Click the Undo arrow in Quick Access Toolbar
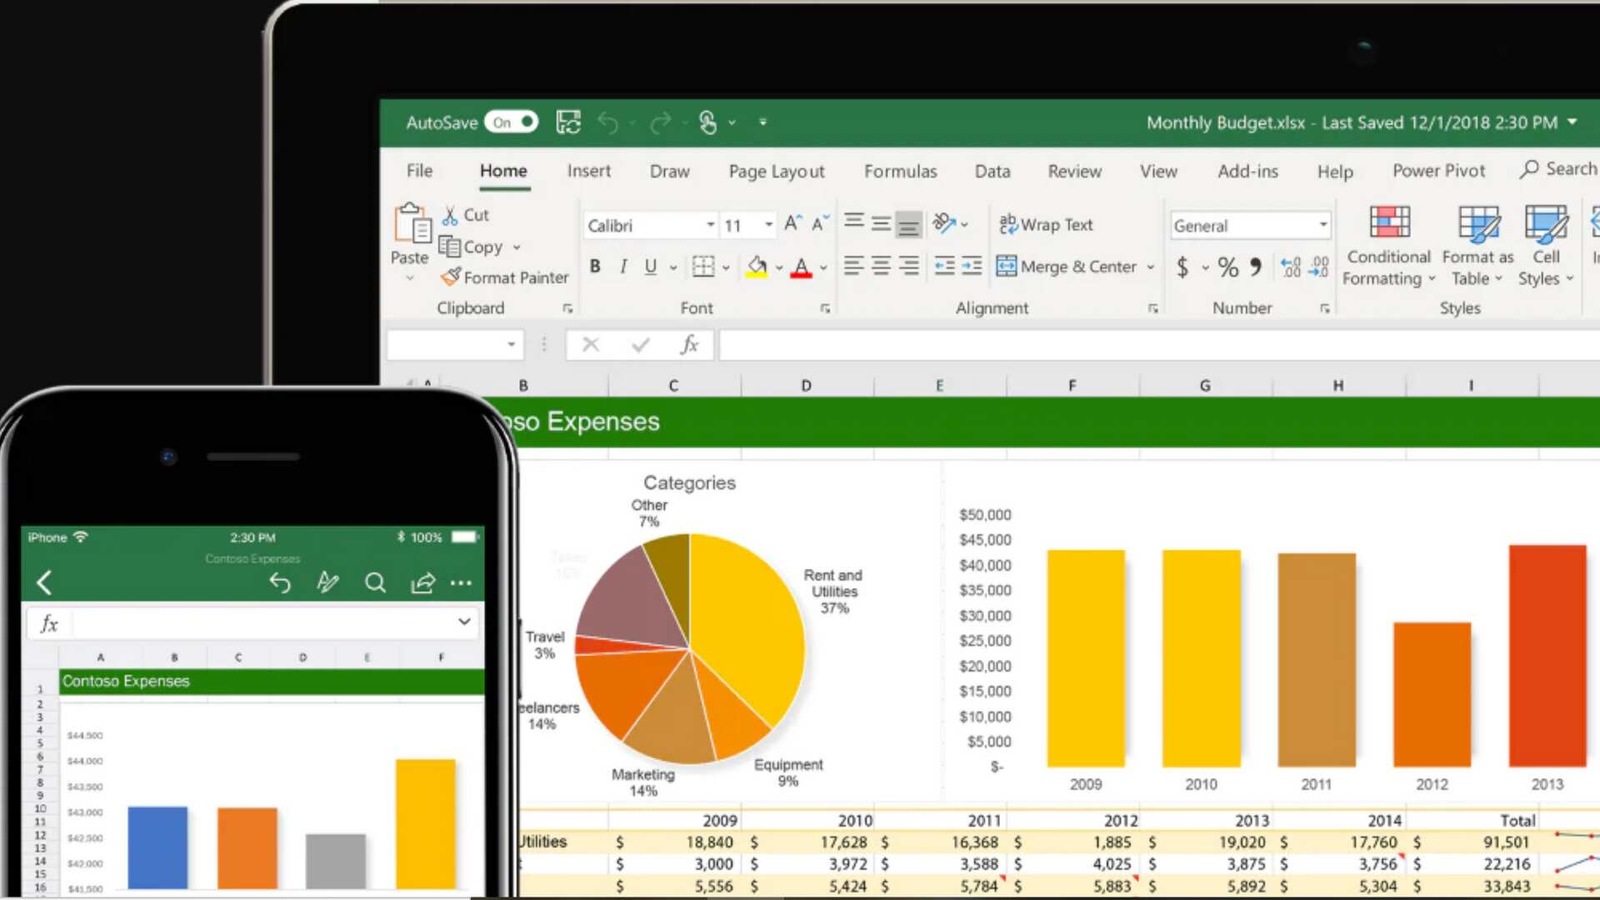The image size is (1600, 900). click(609, 122)
